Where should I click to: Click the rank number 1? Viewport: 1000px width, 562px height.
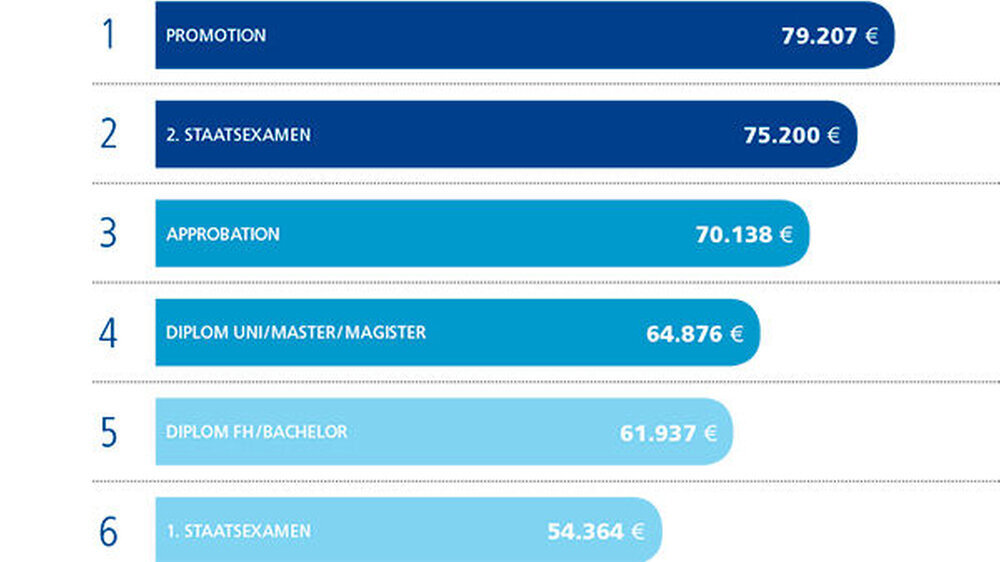click(108, 35)
